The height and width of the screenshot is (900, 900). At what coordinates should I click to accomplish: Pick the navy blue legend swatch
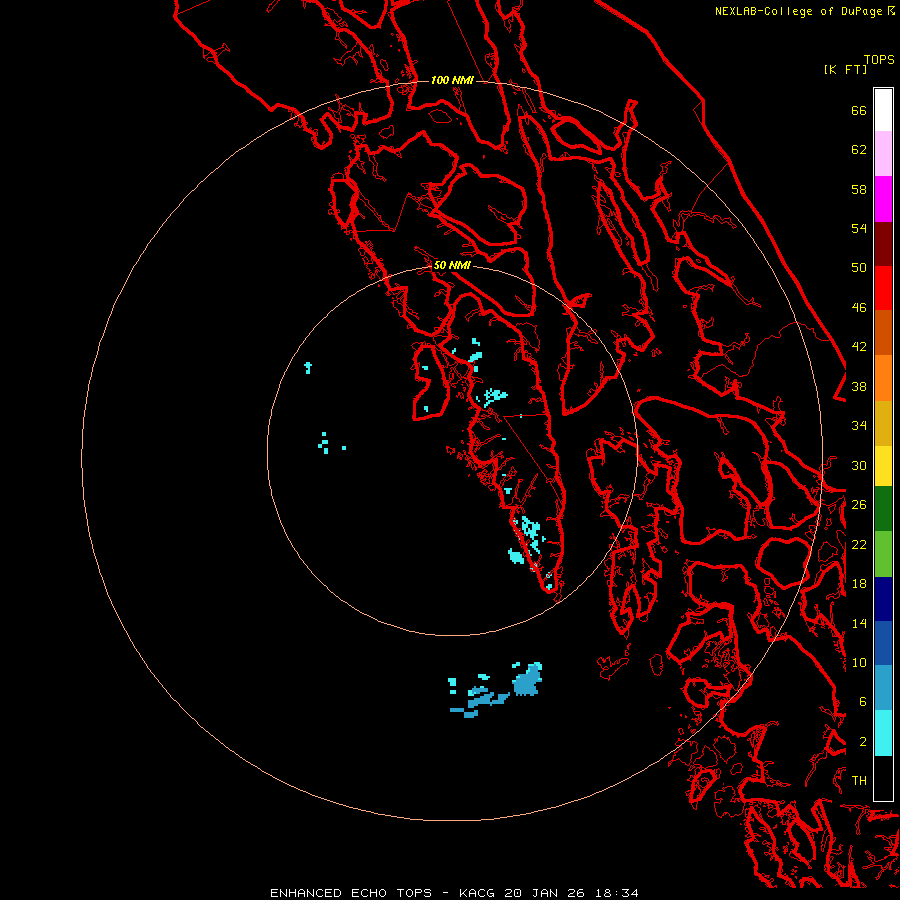pyautogui.click(x=883, y=599)
